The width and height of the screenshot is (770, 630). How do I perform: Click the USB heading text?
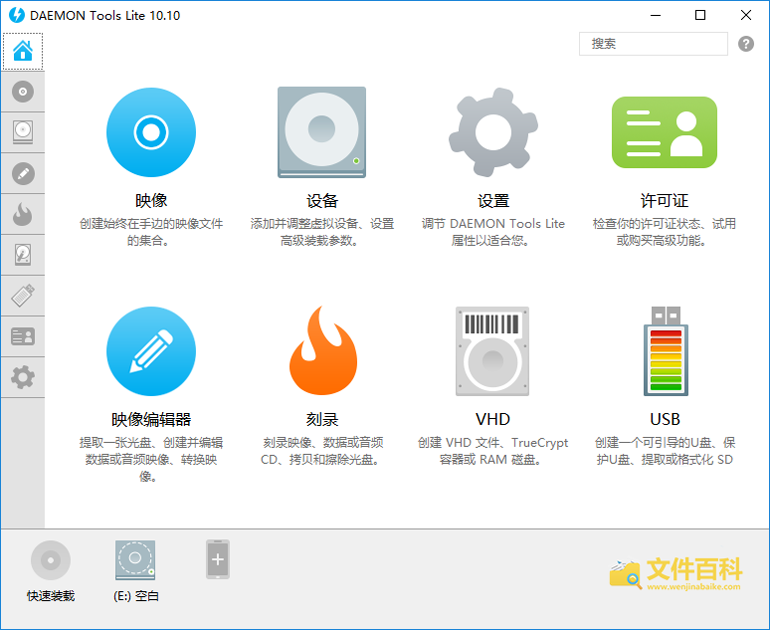pos(665,419)
